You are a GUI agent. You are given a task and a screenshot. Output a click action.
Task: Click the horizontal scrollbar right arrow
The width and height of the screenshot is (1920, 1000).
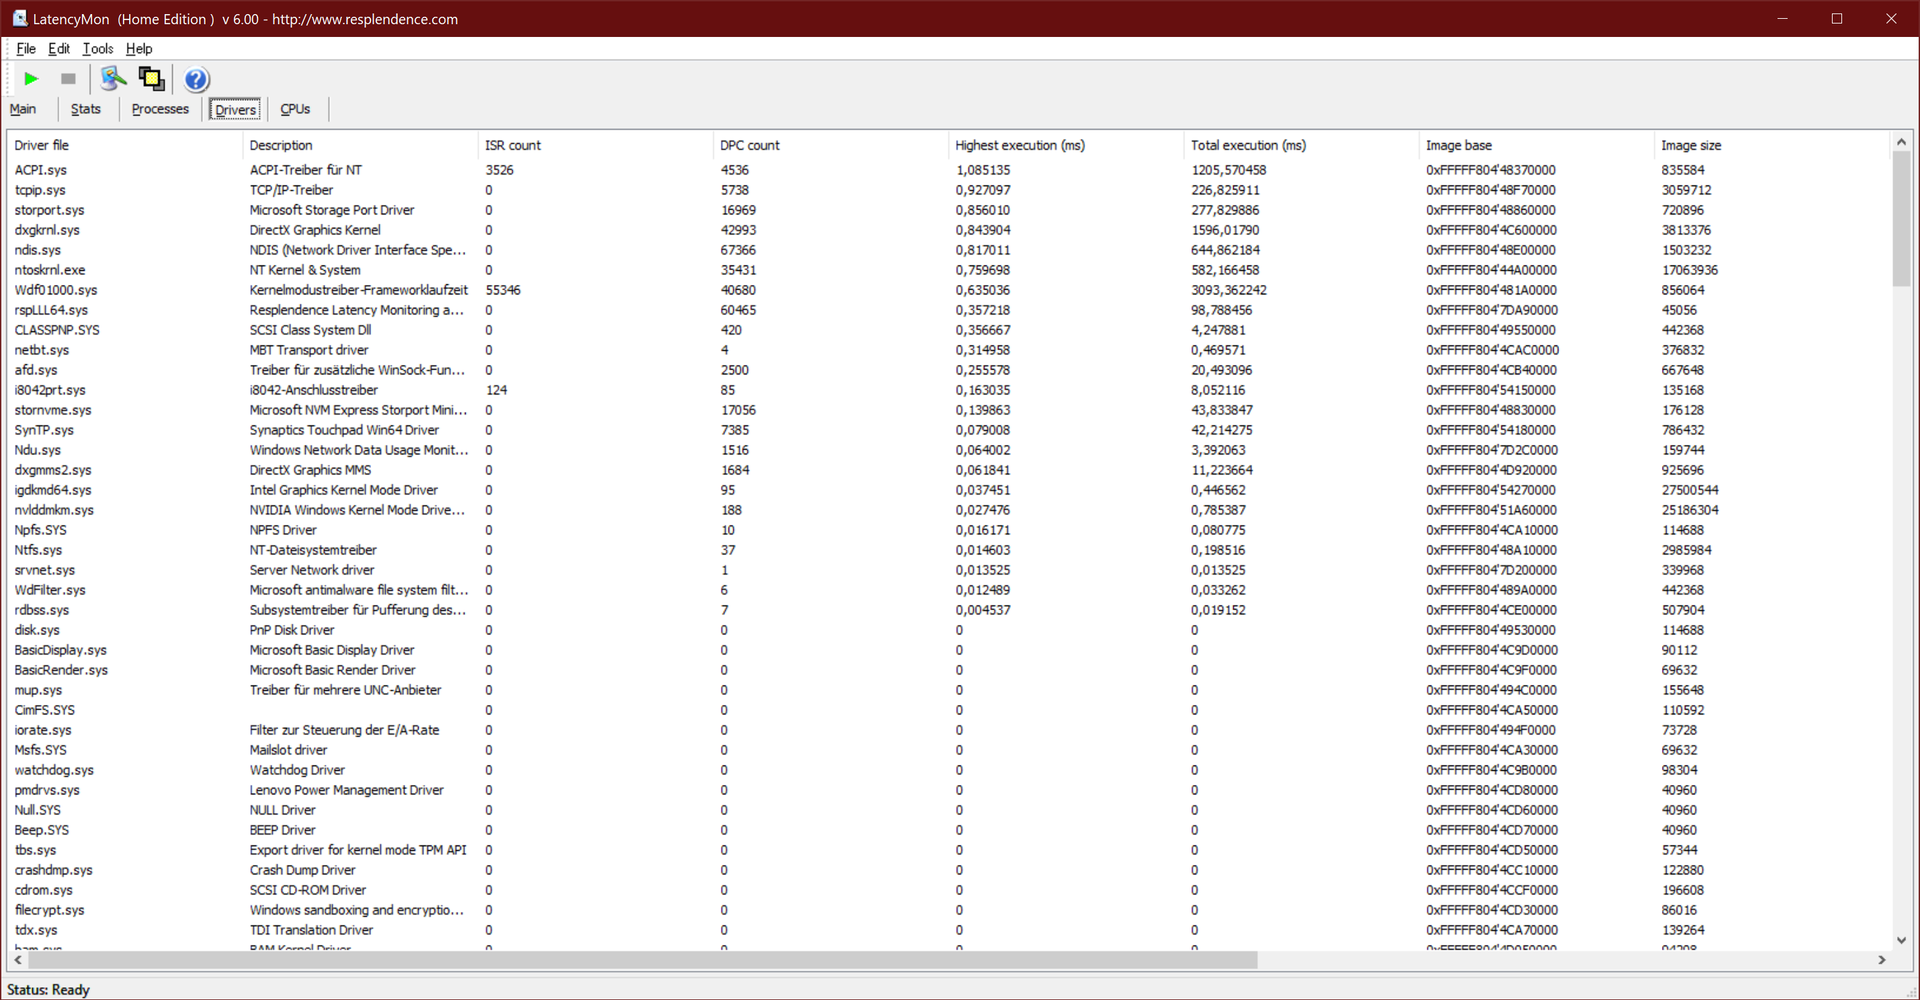coord(1881,960)
